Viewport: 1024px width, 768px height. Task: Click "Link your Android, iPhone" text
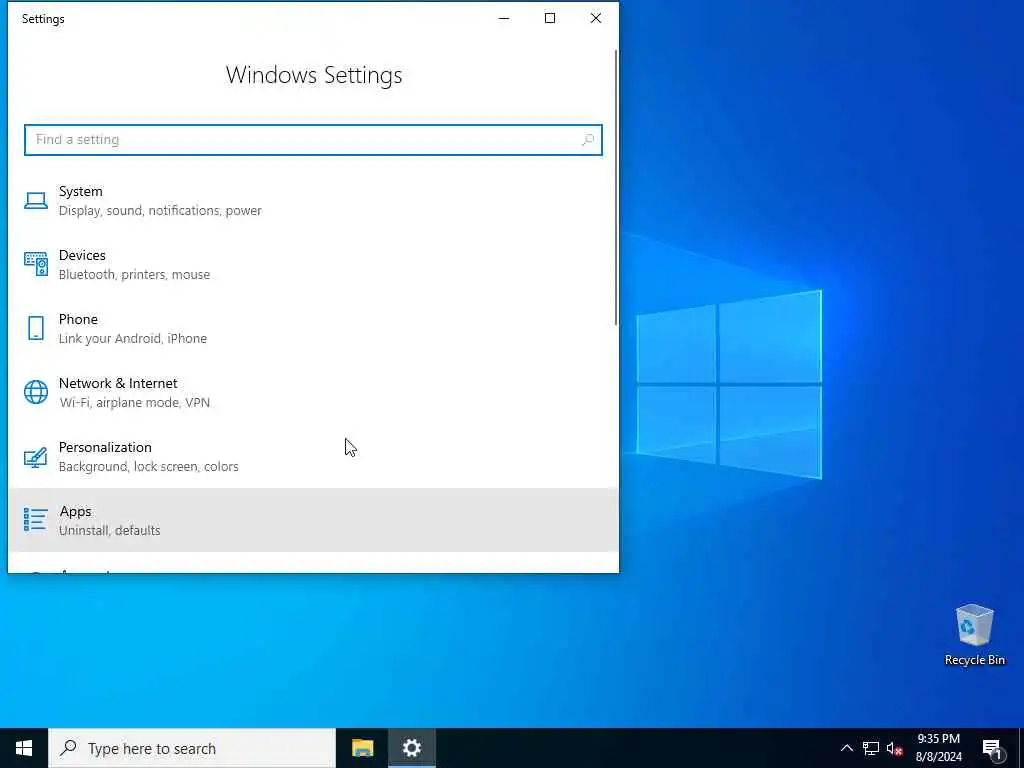pyautogui.click(x=133, y=338)
